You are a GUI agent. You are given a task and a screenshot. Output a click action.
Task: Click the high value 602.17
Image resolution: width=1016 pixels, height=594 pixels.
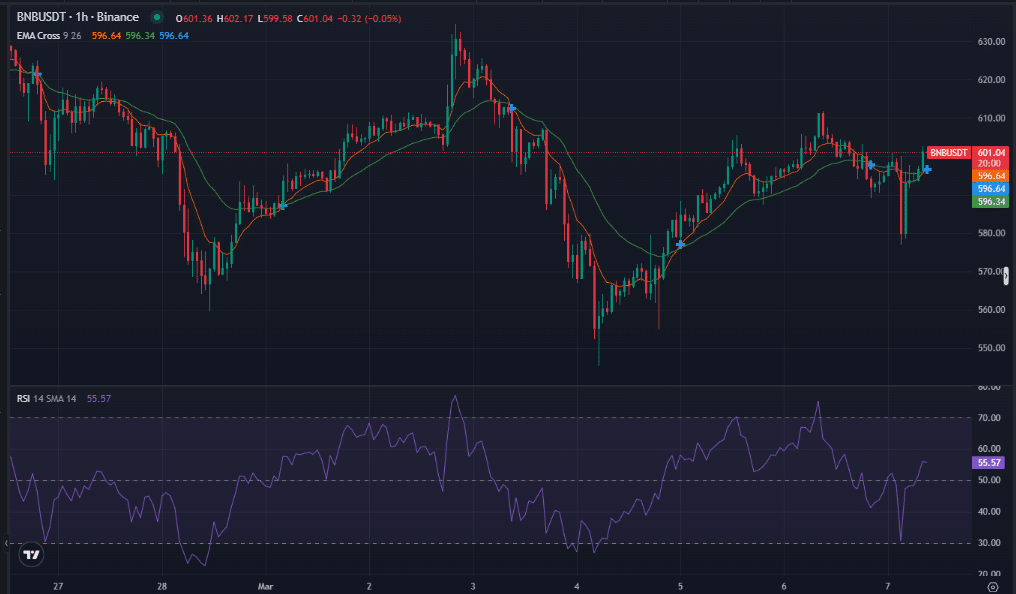coord(238,19)
